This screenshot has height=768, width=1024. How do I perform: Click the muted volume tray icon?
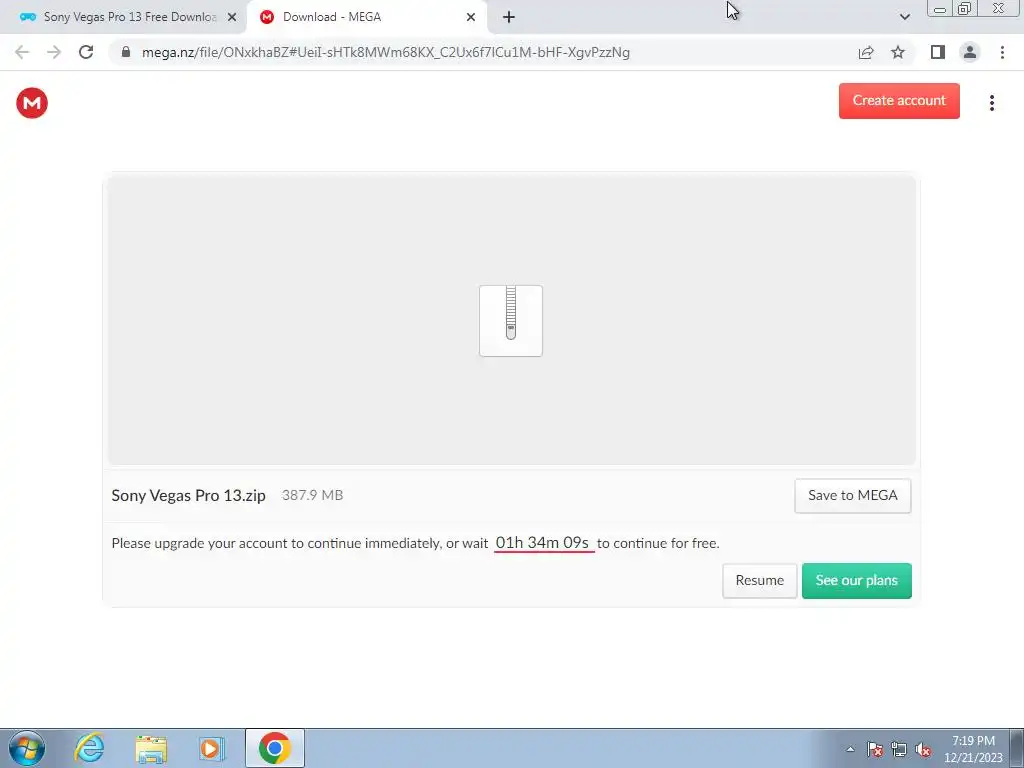pos(923,749)
